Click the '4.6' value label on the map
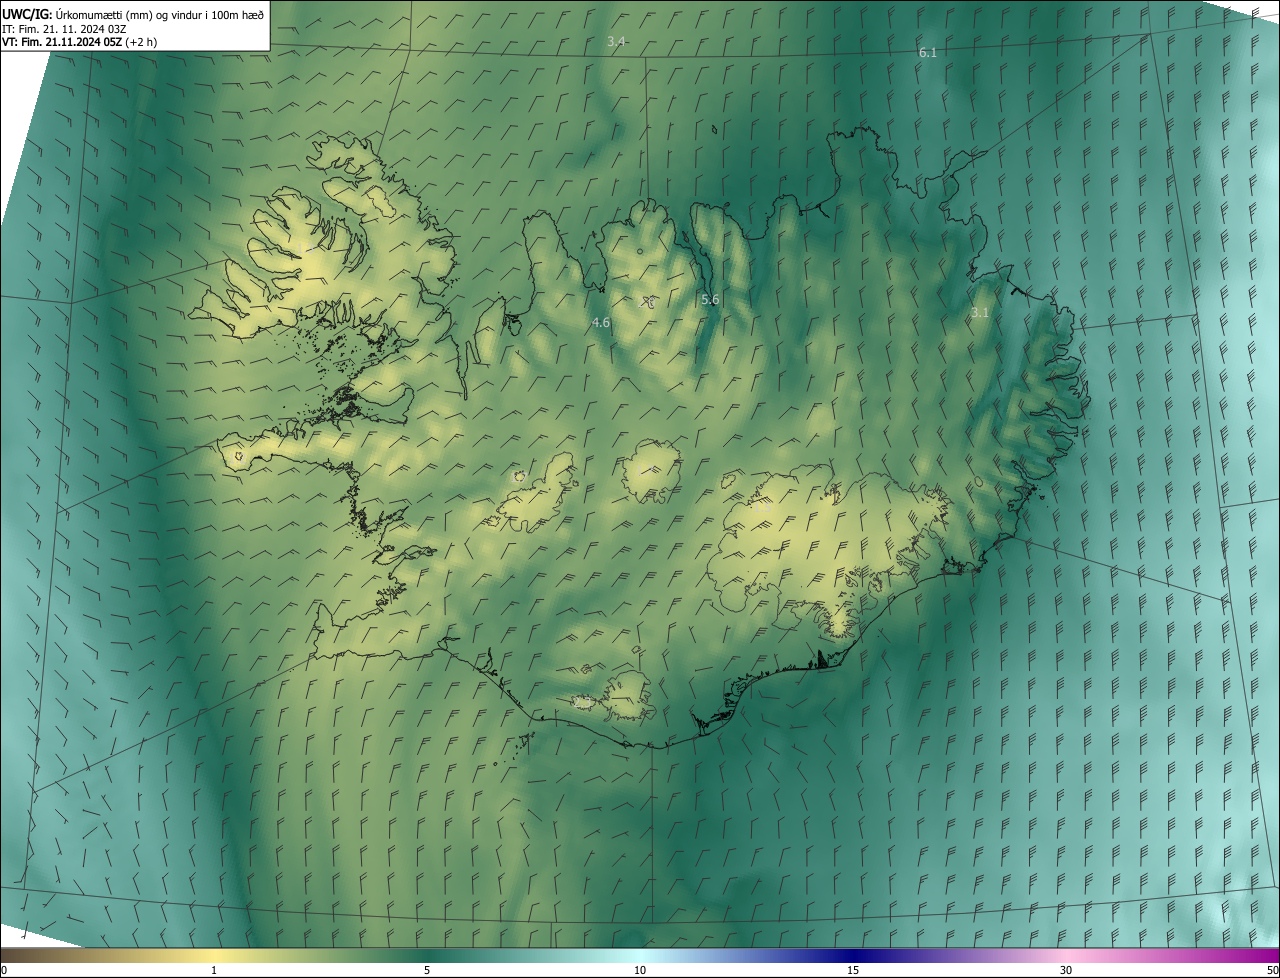This screenshot has width=1280, height=978. coord(601,322)
